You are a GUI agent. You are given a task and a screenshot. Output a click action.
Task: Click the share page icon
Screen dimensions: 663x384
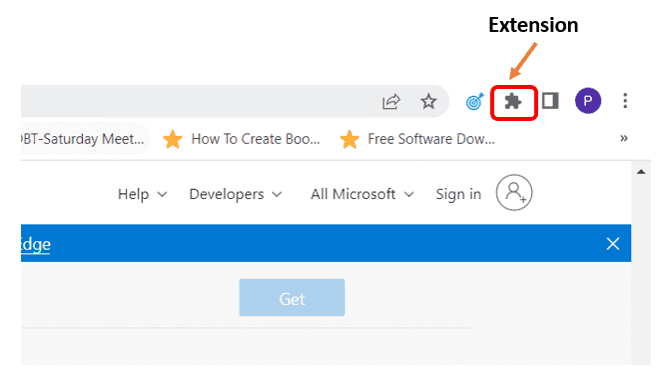[391, 101]
